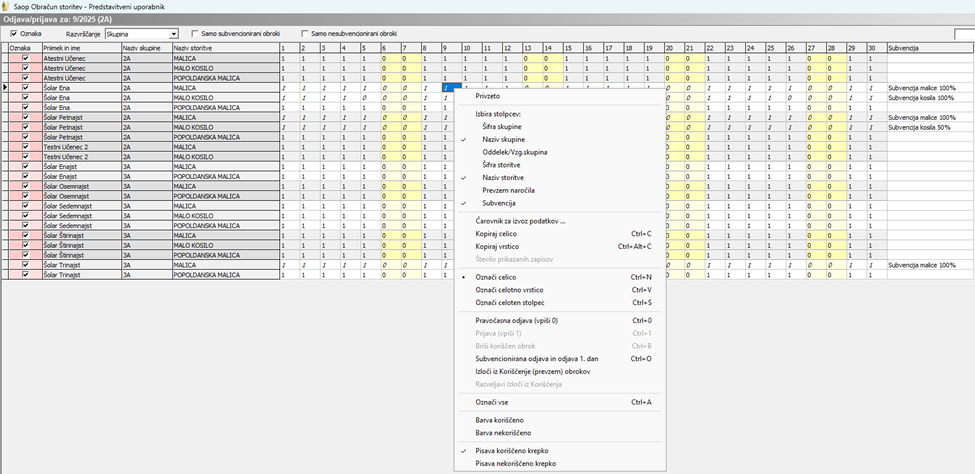Uncheck Oznaka for Atestni Učenec MALICA row

25,58
